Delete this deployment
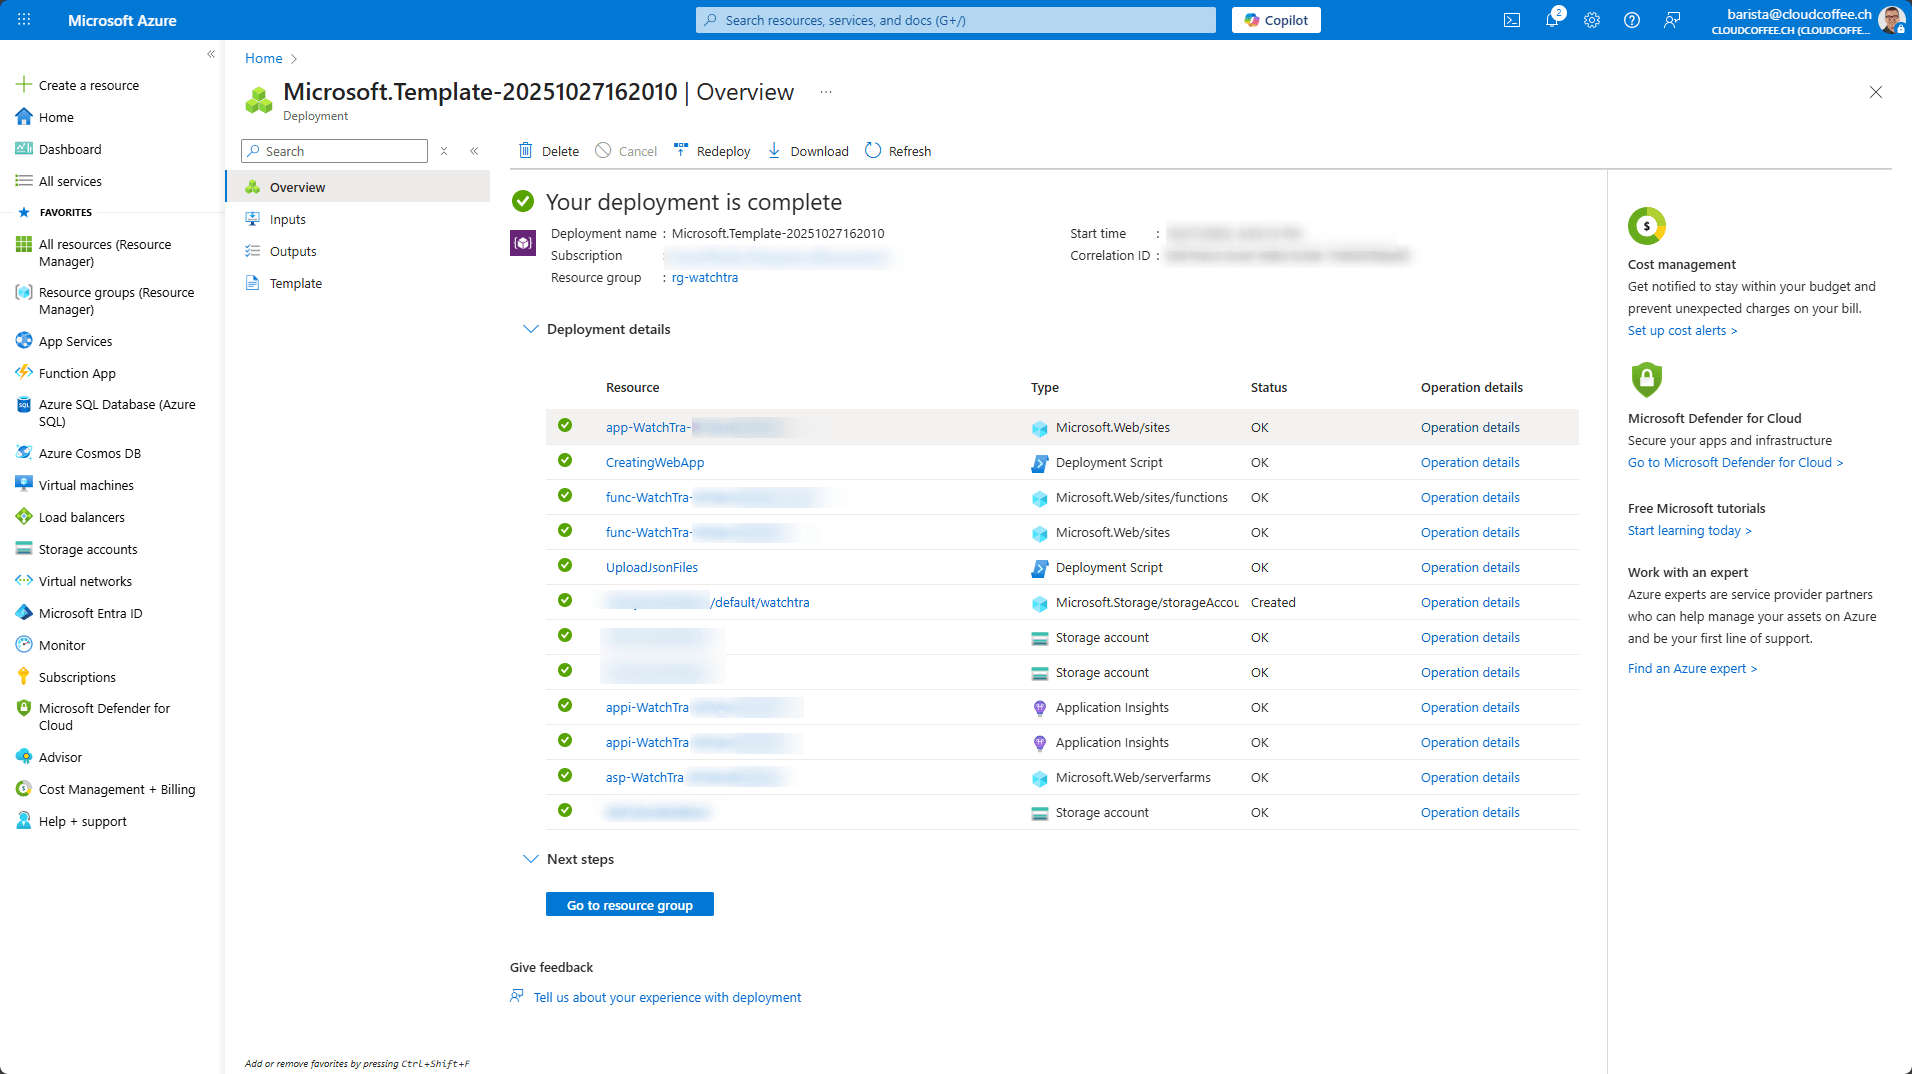Image resolution: width=1912 pixels, height=1074 pixels. point(549,151)
